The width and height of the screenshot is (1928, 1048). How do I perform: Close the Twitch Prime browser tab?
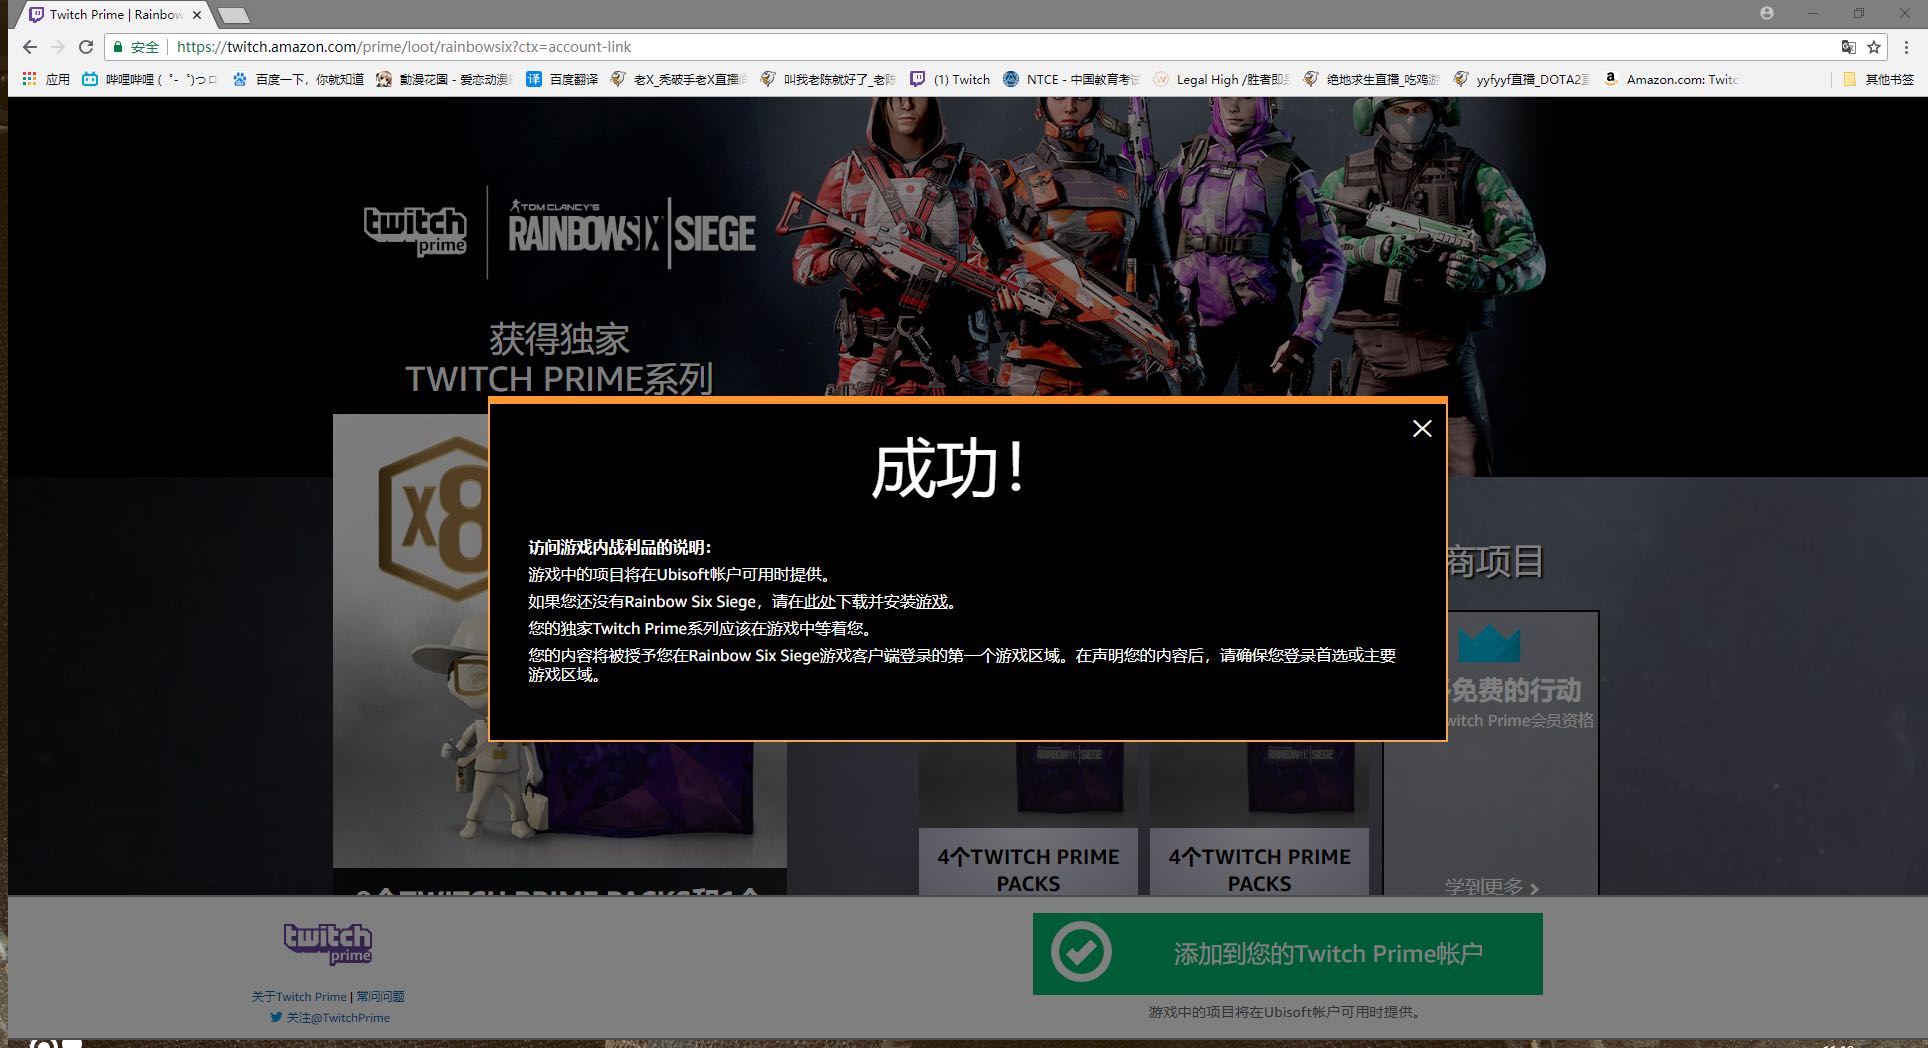[197, 15]
